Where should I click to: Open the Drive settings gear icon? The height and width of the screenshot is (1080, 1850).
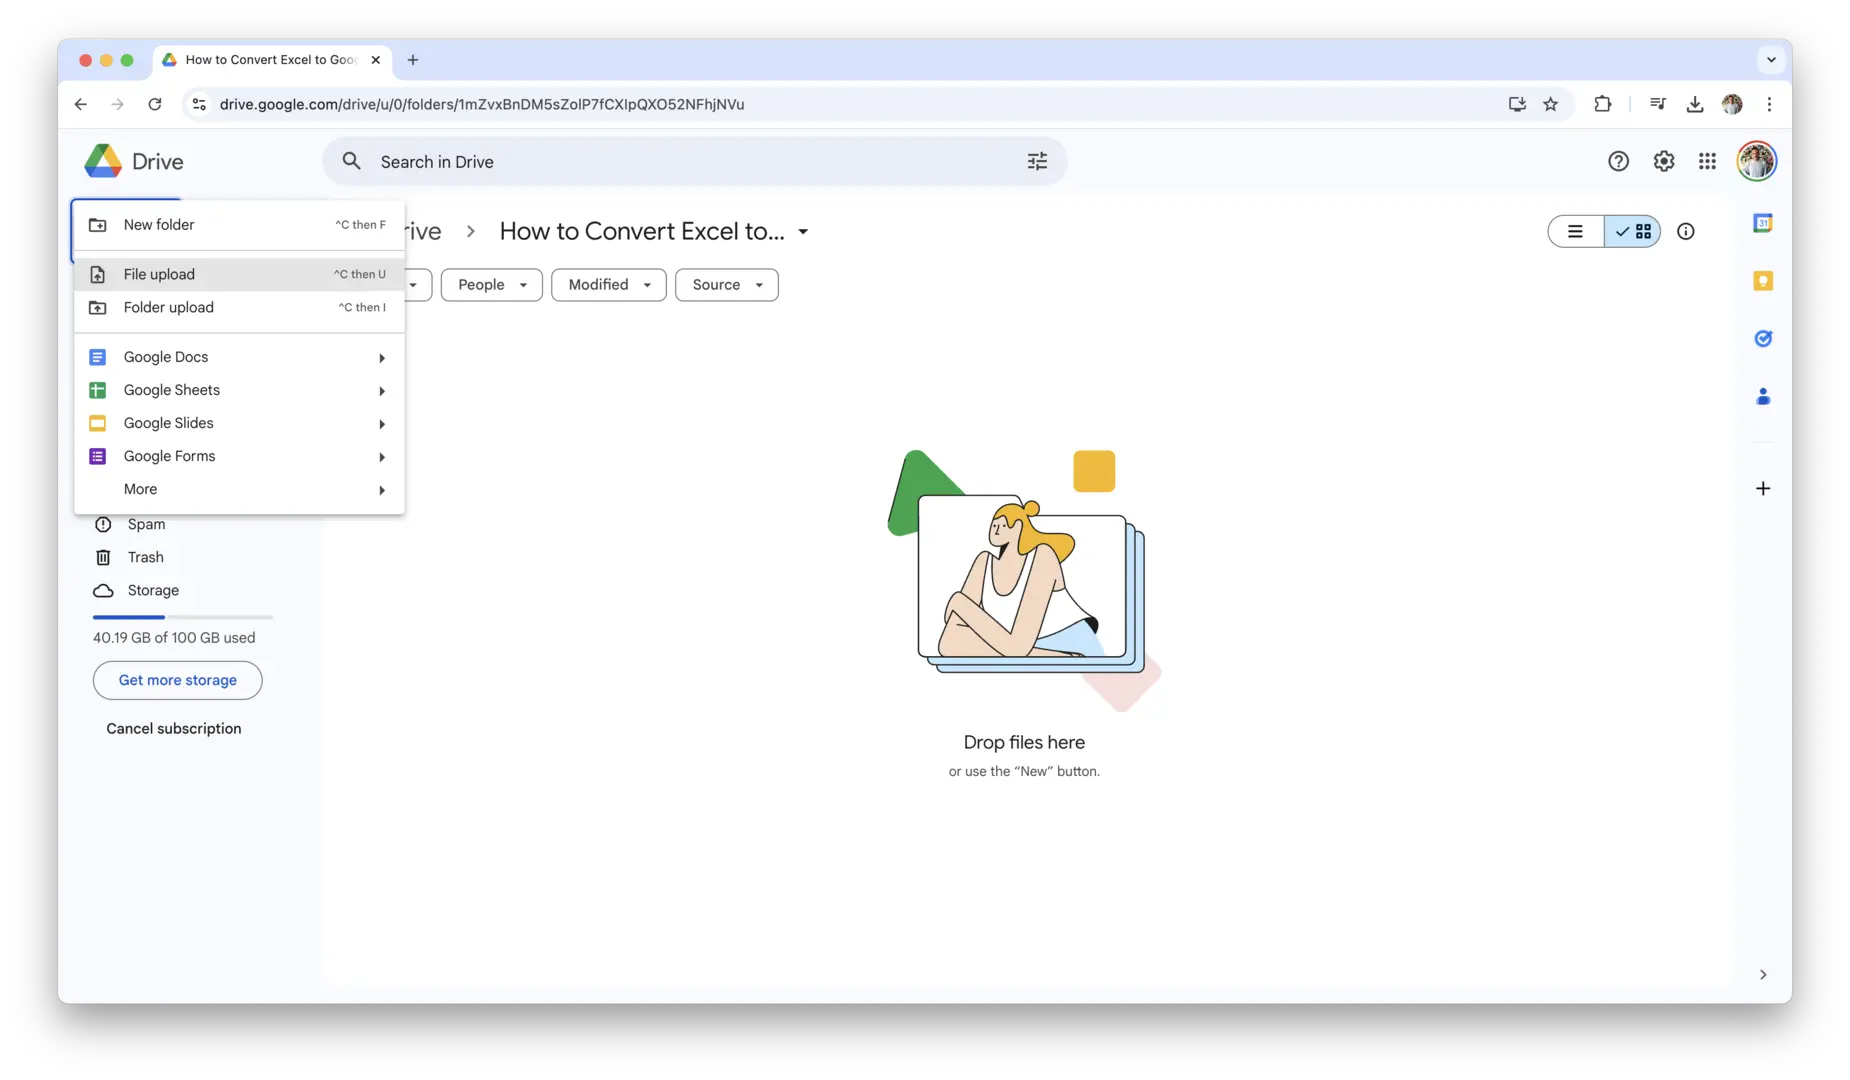1663,161
